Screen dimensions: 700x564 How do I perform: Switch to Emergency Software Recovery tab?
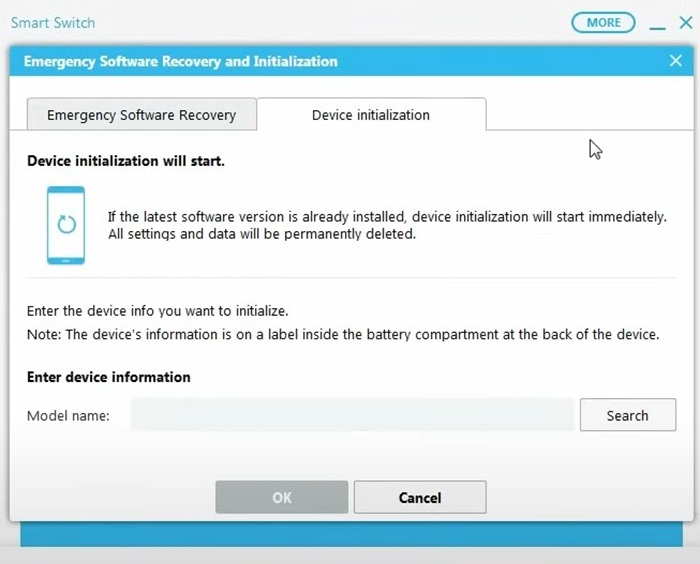pyautogui.click(x=141, y=115)
